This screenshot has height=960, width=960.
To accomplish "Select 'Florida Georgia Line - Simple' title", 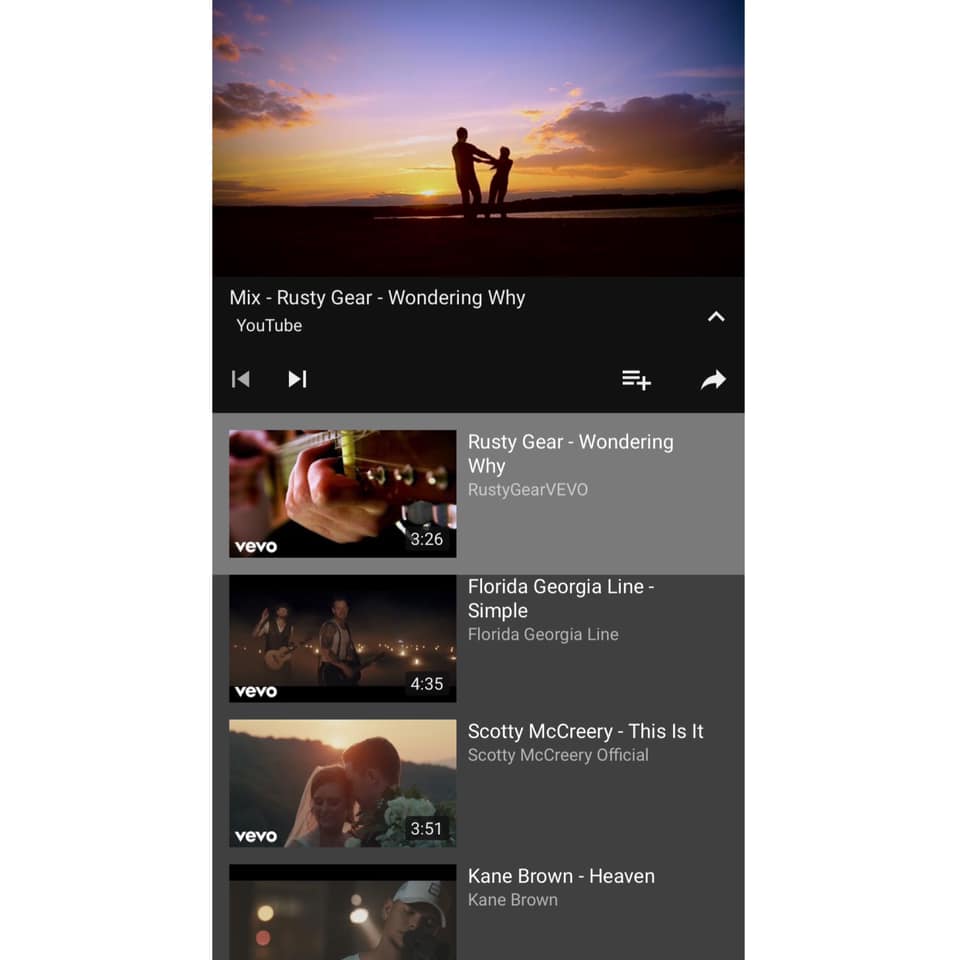I will [x=561, y=598].
